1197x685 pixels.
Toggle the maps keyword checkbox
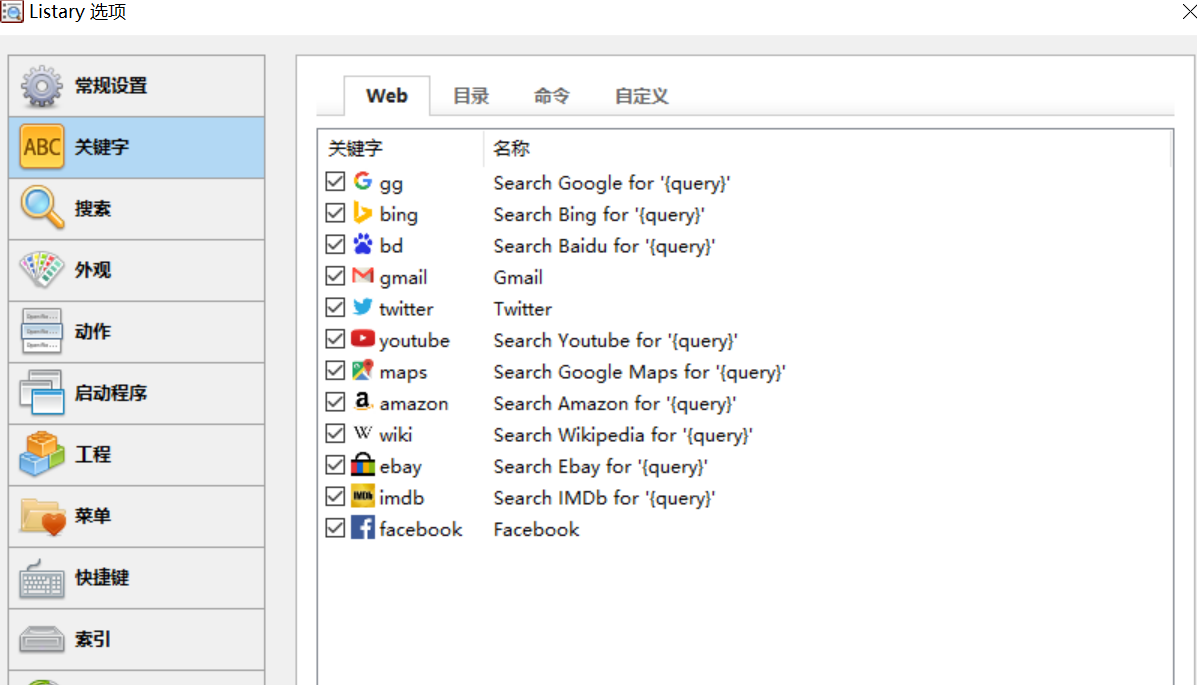click(335, 370)
